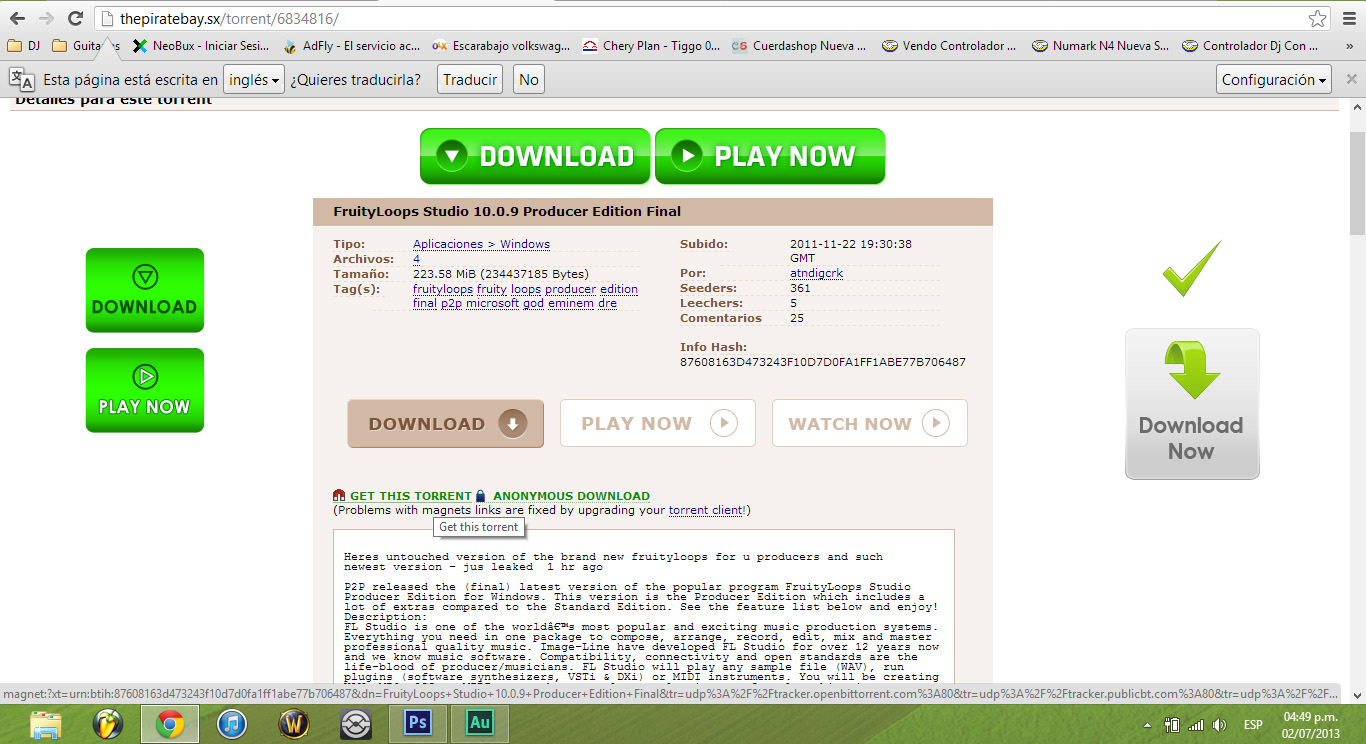
Task: Click the outlined WATCH NOW button
Action: [870, 423]
